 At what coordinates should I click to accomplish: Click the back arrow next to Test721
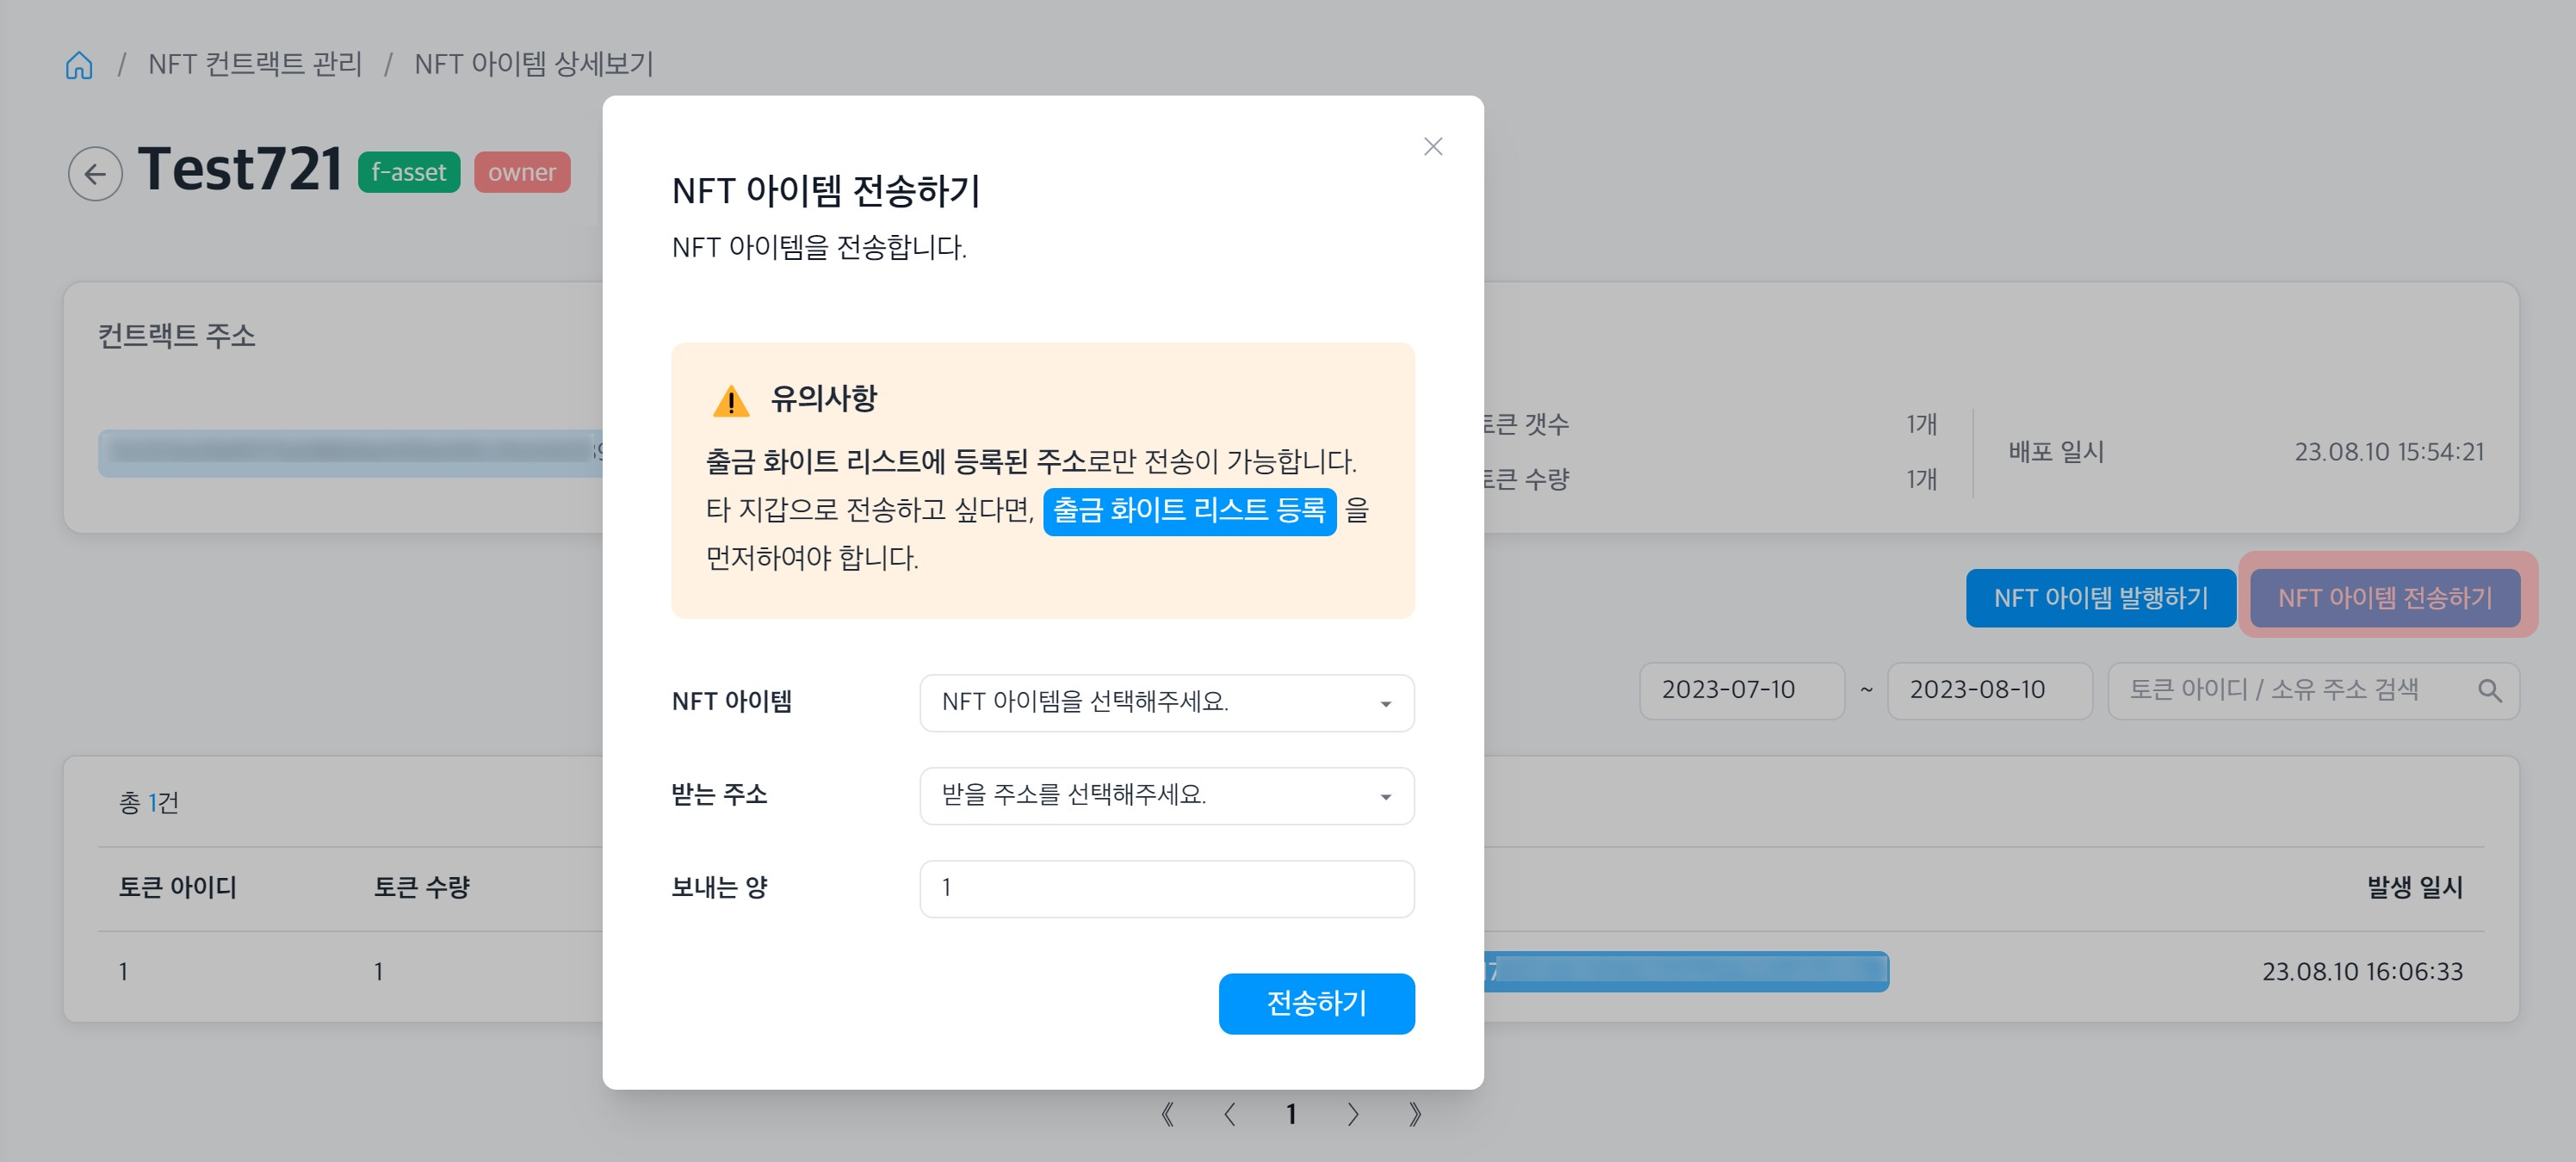click(95, 173)
